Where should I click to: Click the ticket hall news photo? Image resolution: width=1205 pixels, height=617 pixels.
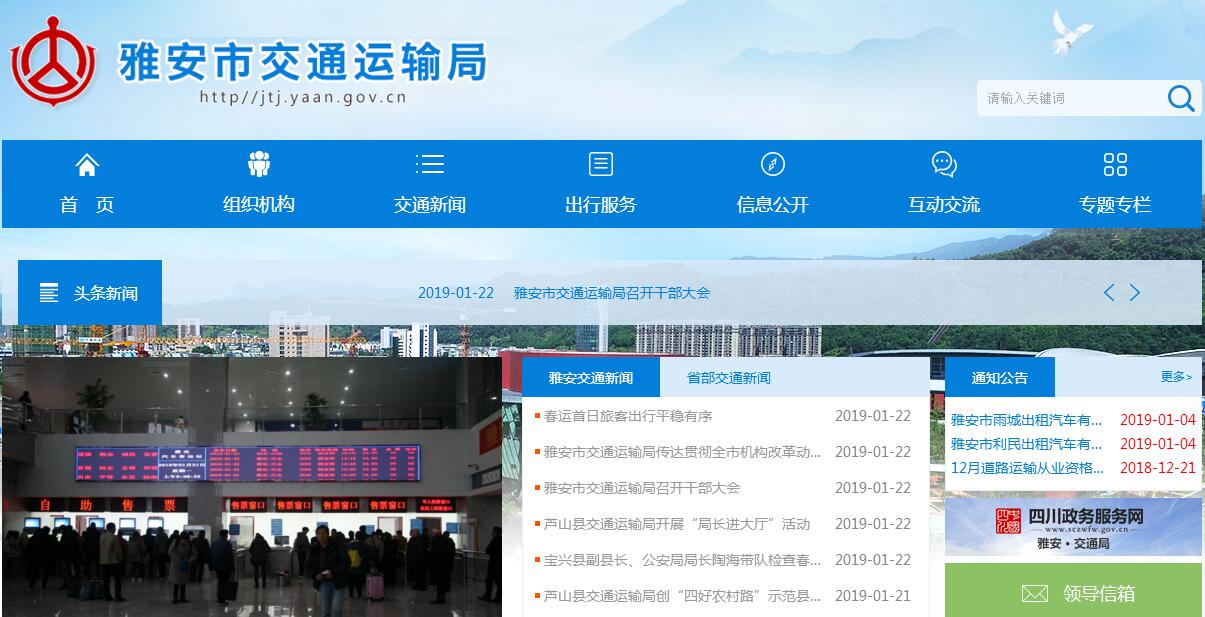click(x=252, y=487)
